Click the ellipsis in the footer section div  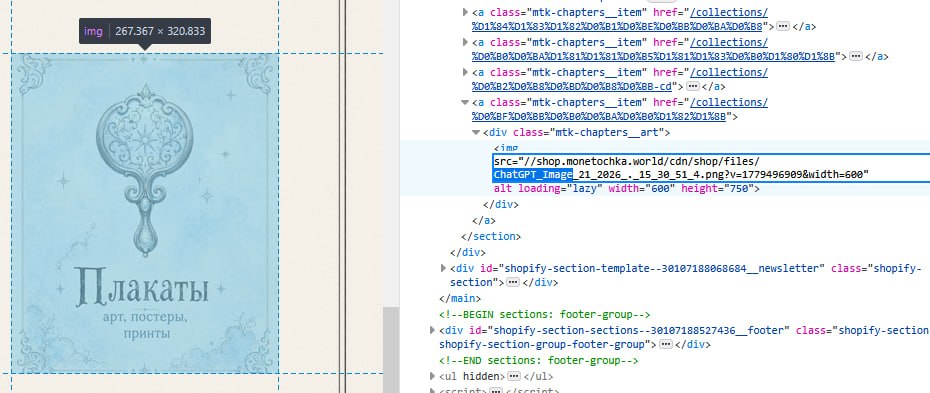(666, 344)
